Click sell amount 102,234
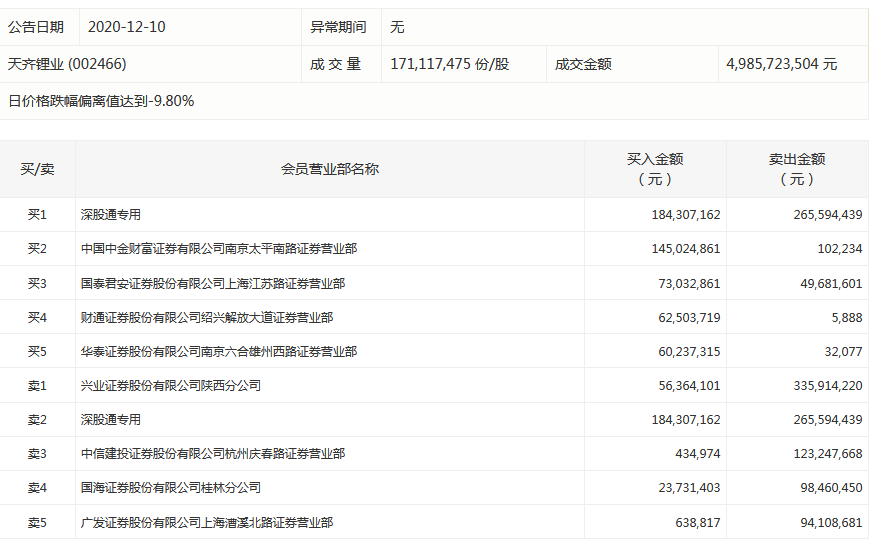Viewport: 884px width, 545px height. (x=840, y=249)
